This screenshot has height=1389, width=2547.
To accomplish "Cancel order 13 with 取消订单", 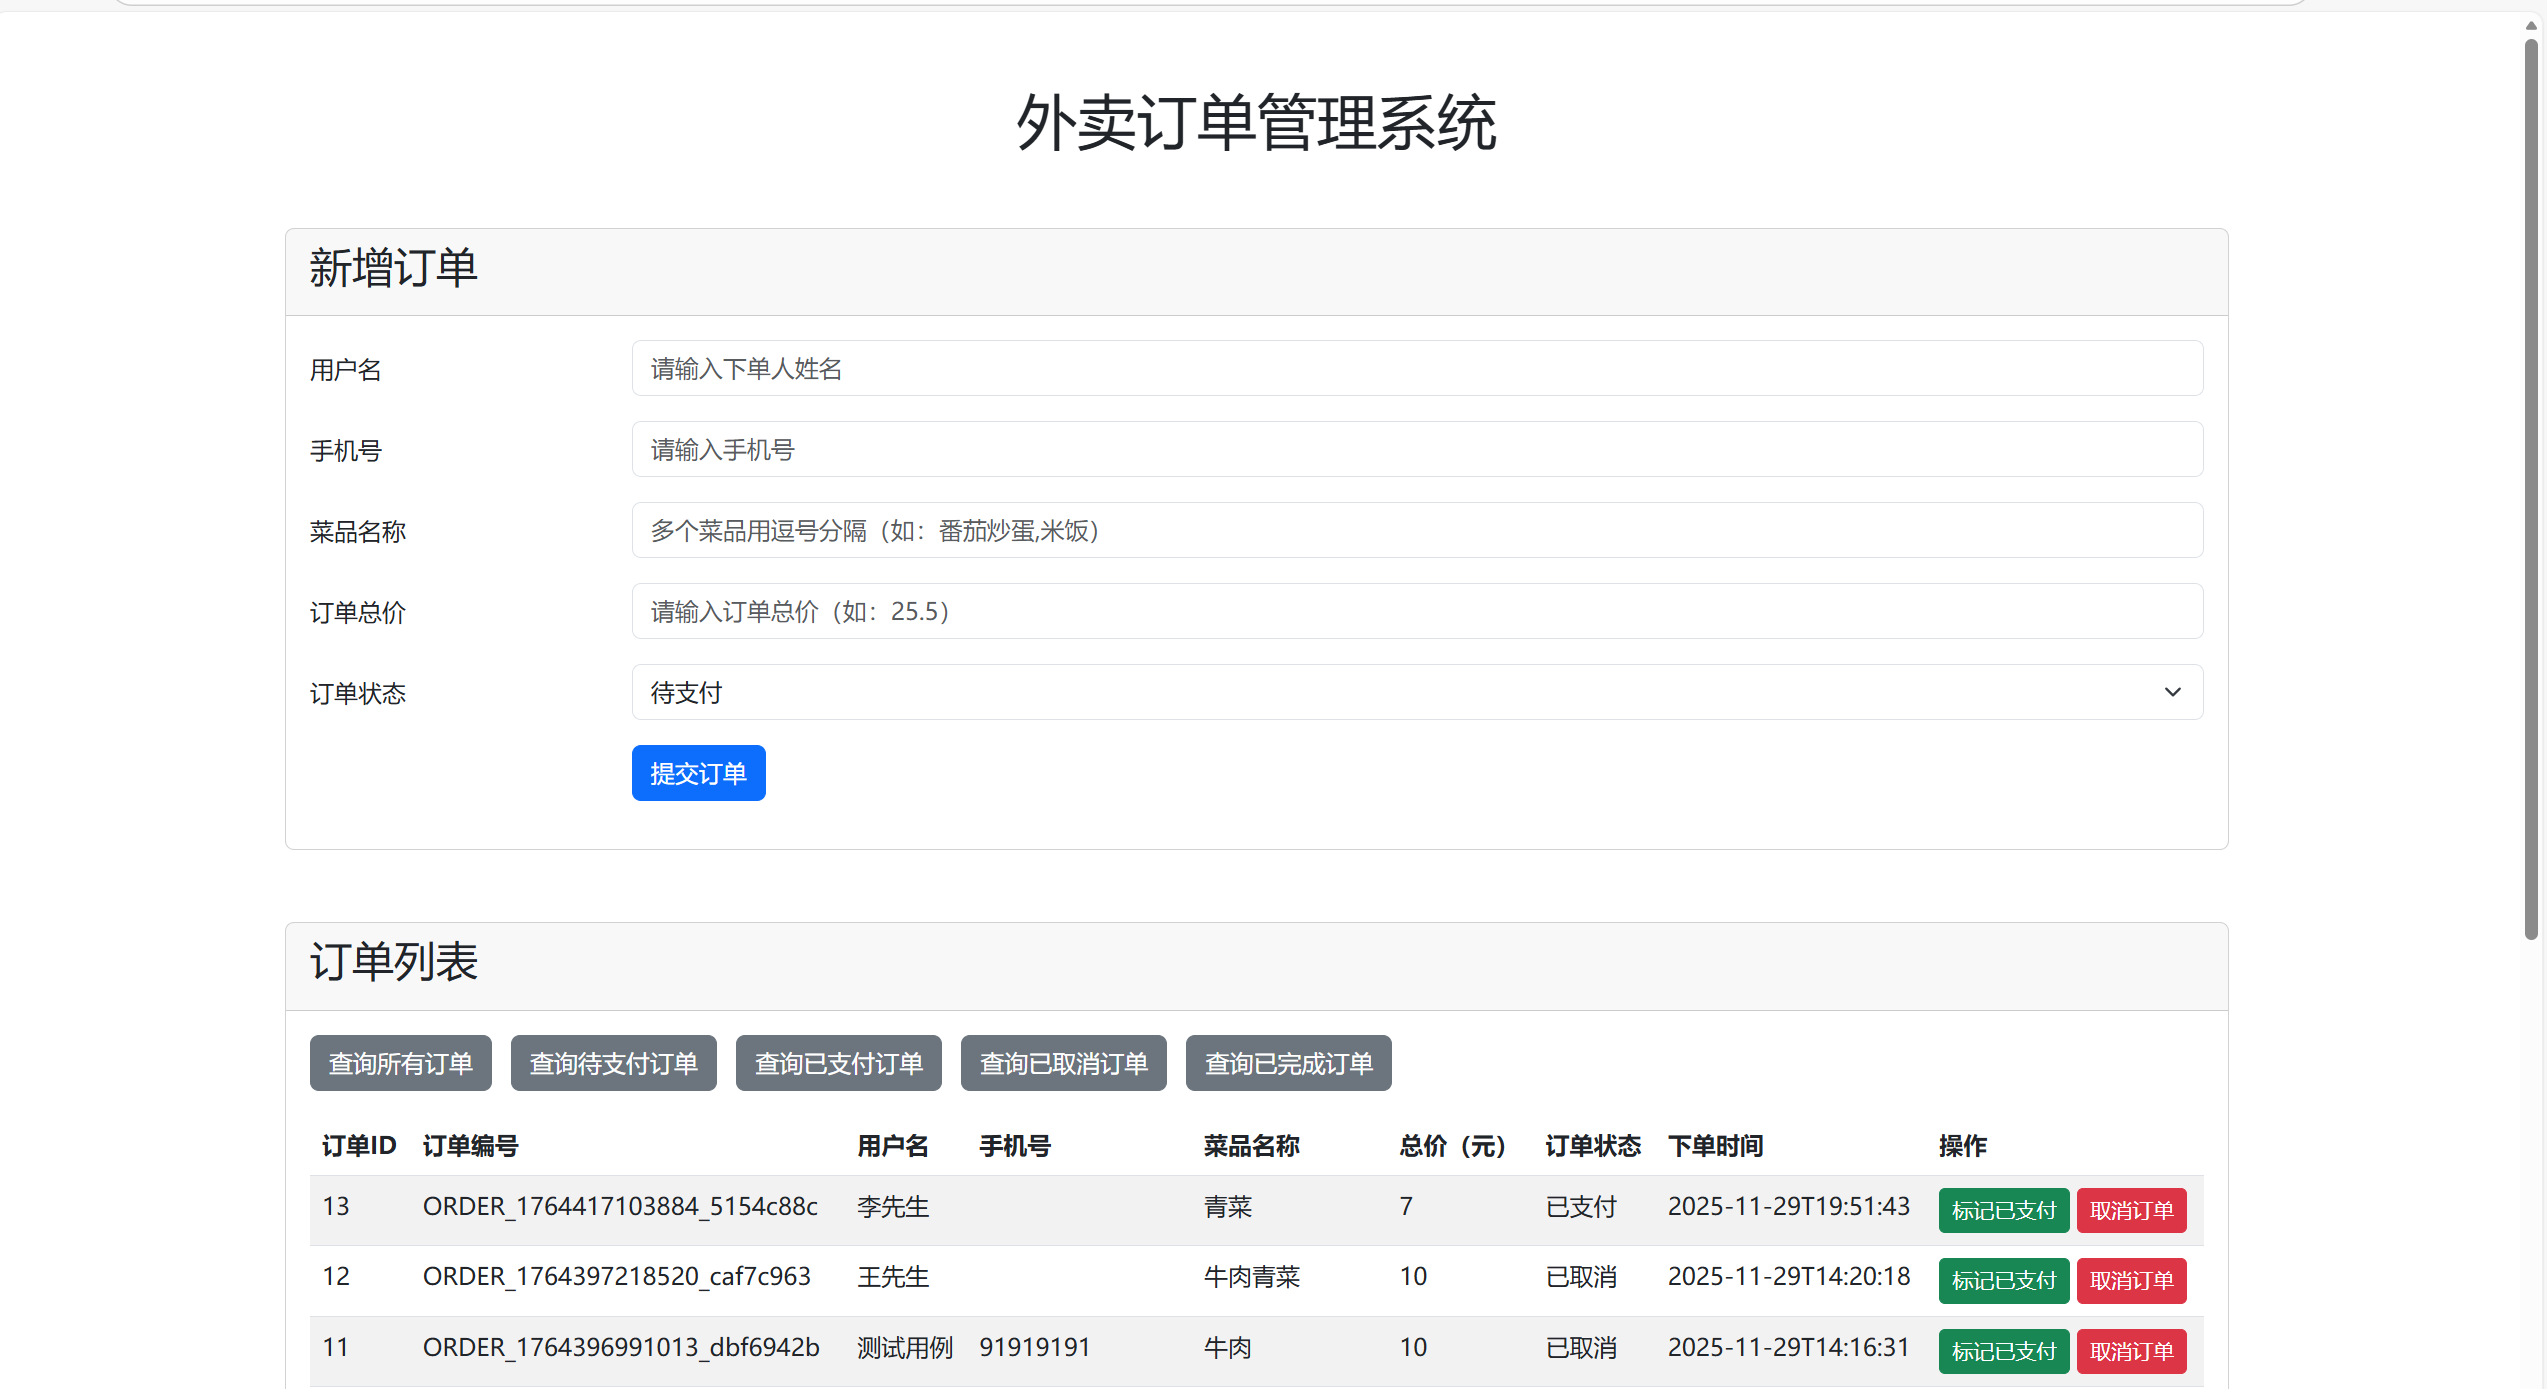I will coord(2131,1210).
